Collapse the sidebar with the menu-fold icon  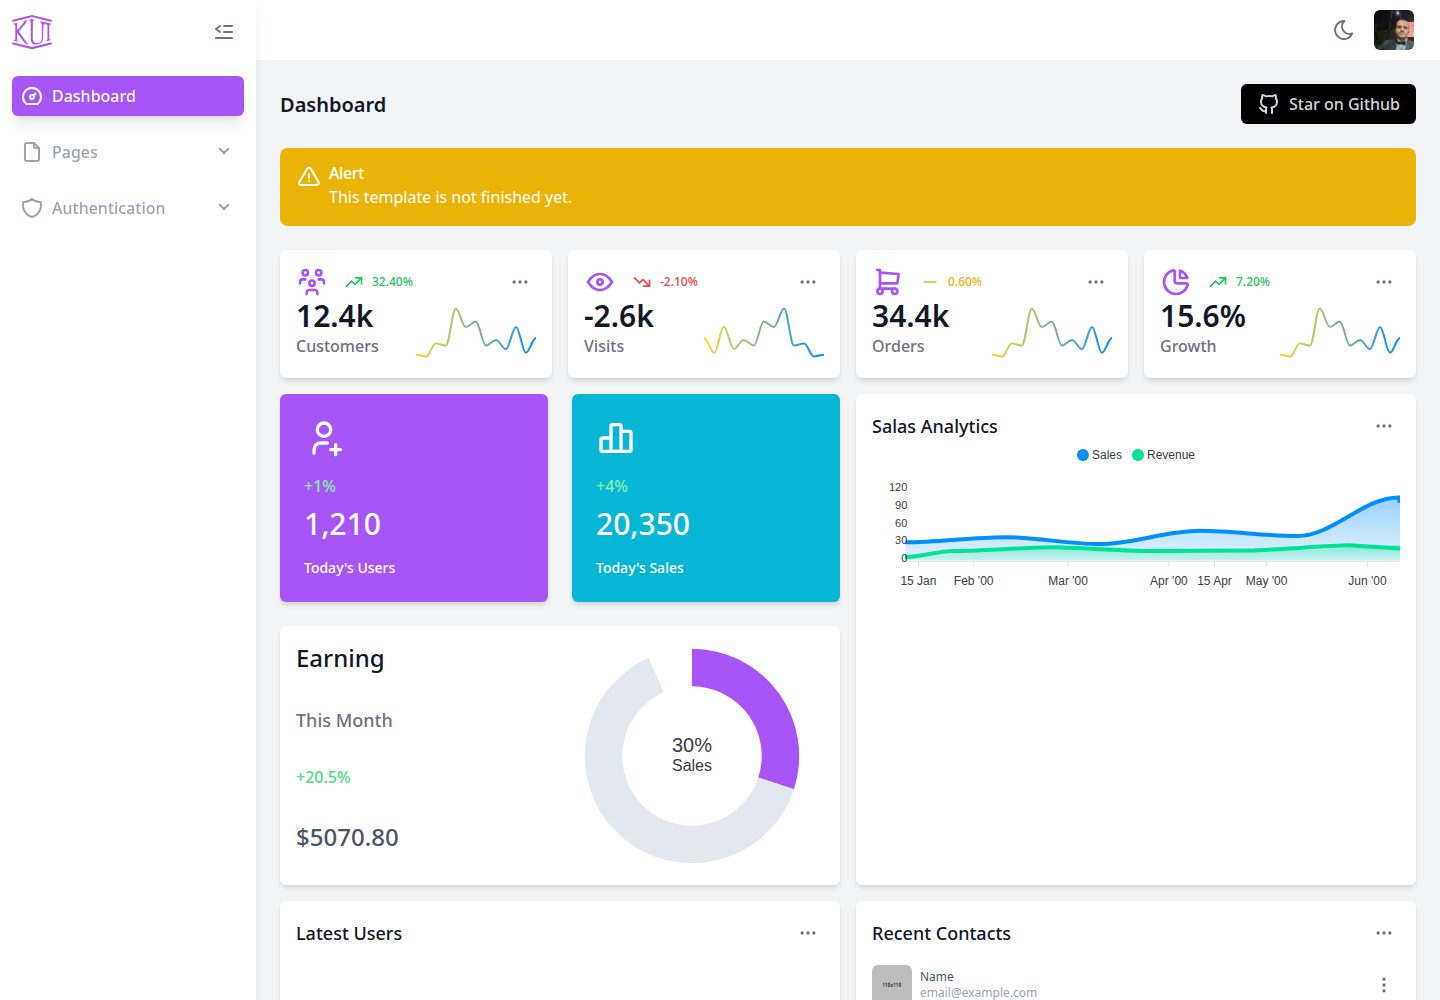click(x=224, y=32)
